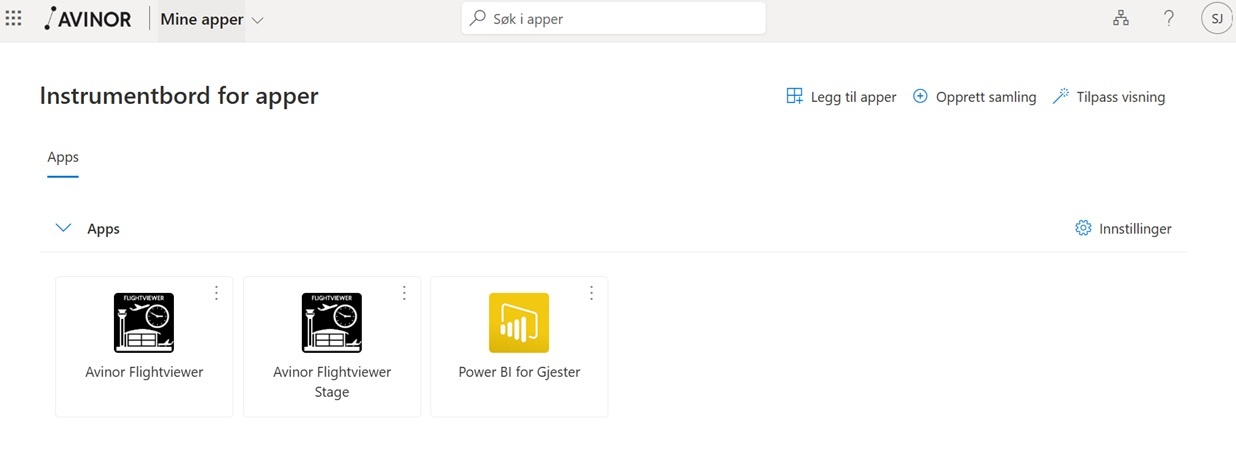Open Innstillinger for the Apps collection
Image resolution: width=1236 pixels, height=472 pixels.
click(x=1123, y=228)
